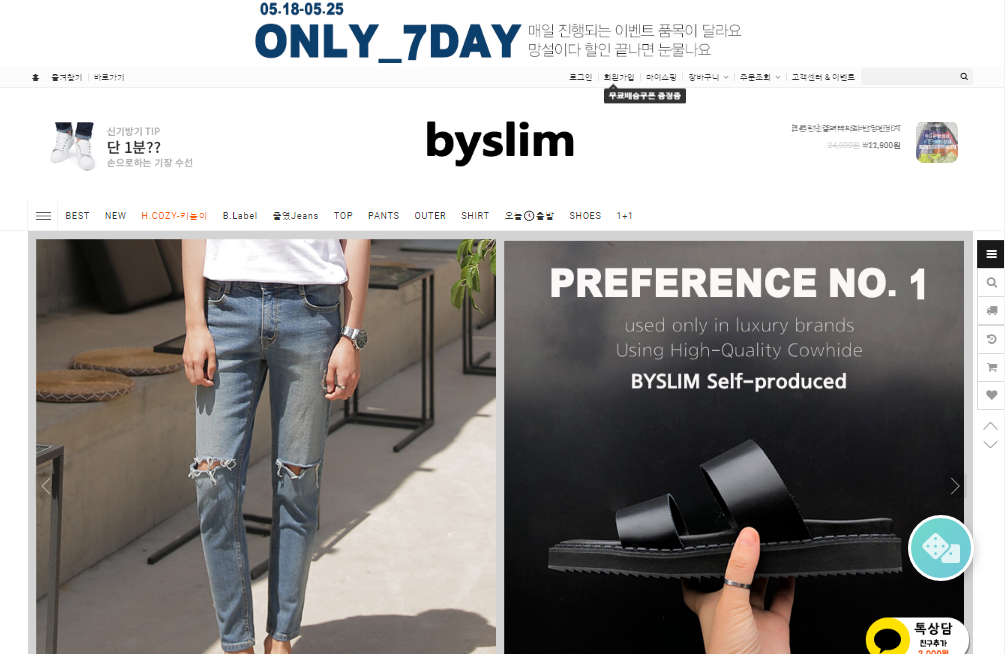The height and width of the screenshot is (654, 1005).
Task: Click the byslim logo
Action: pos(500,142)
